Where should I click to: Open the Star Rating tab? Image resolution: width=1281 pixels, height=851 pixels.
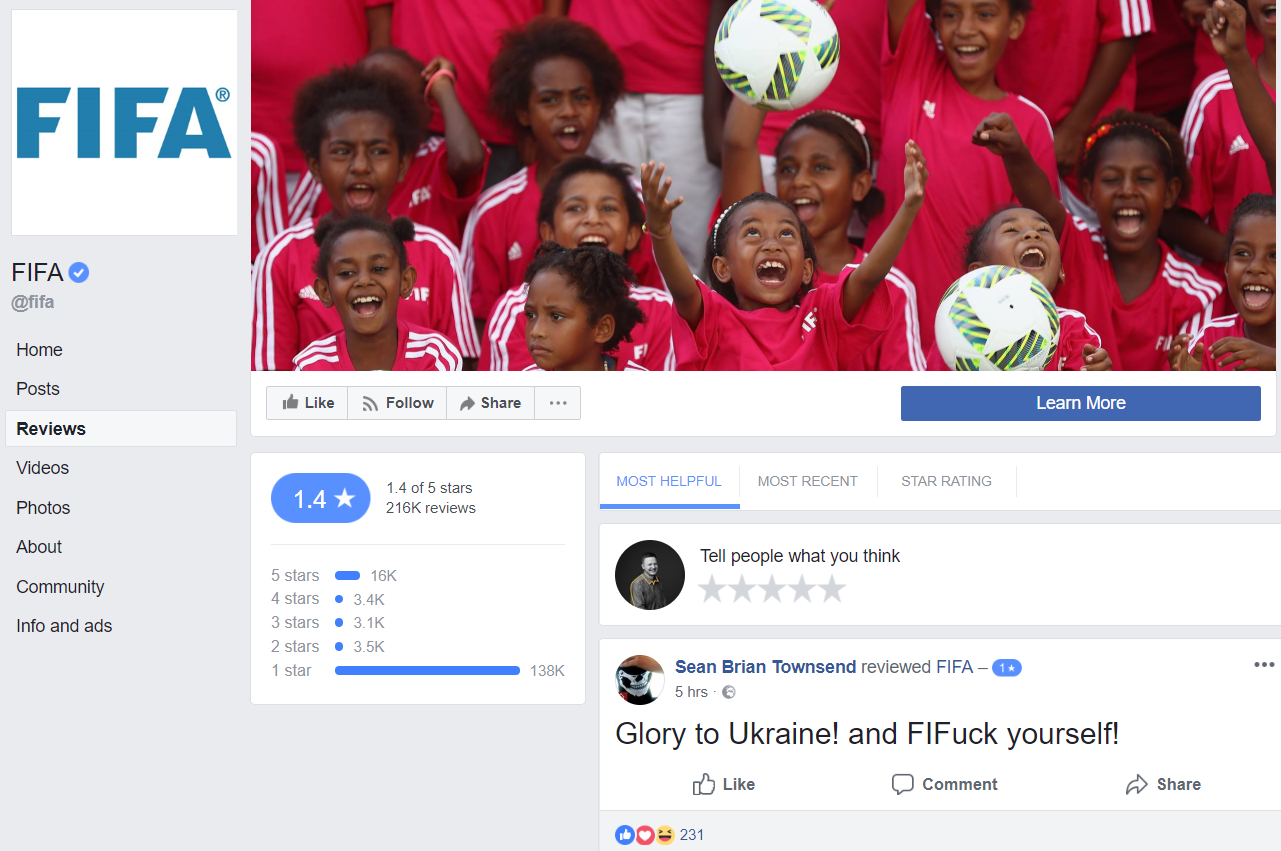pos(946,481)
